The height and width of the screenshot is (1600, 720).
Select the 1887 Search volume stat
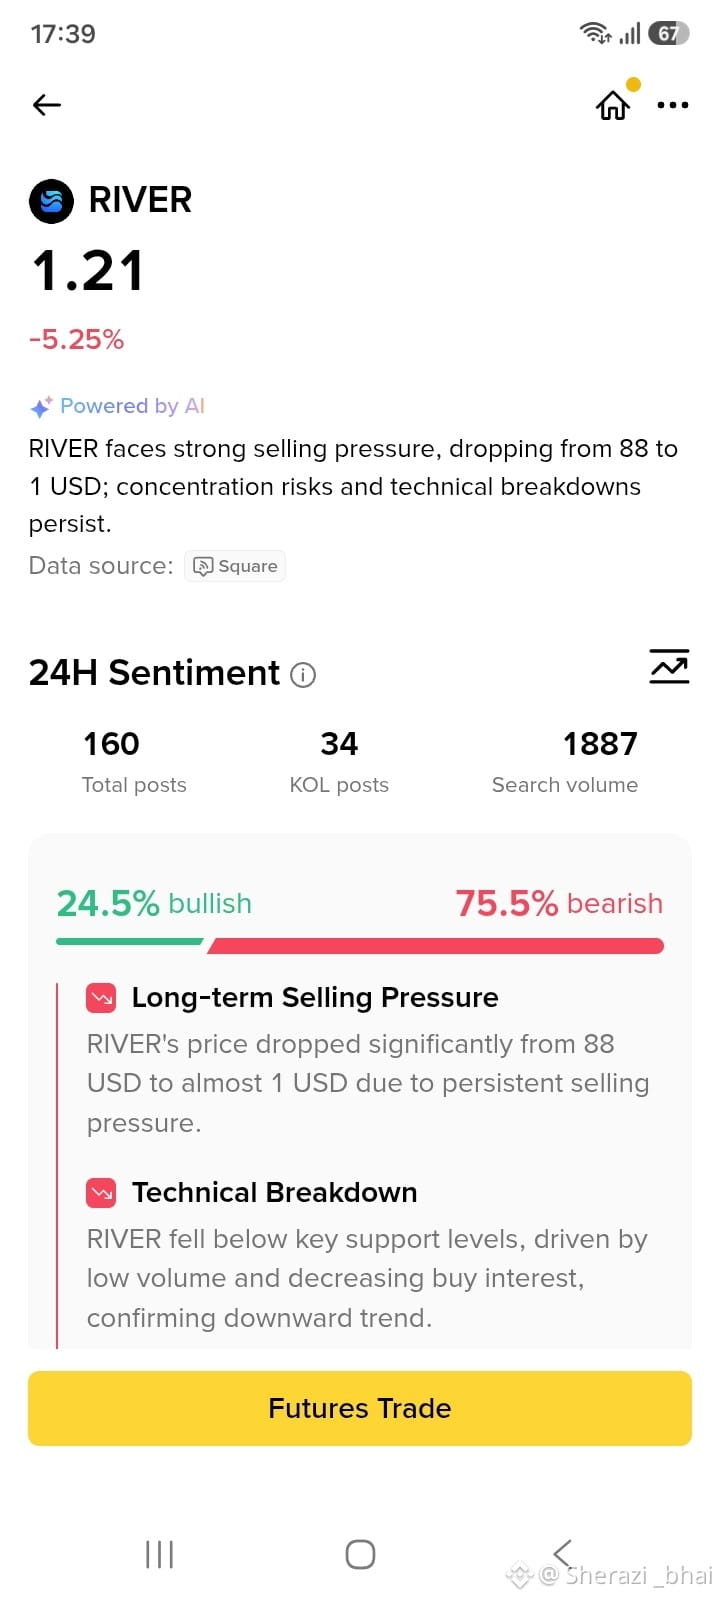coord(565,762)
